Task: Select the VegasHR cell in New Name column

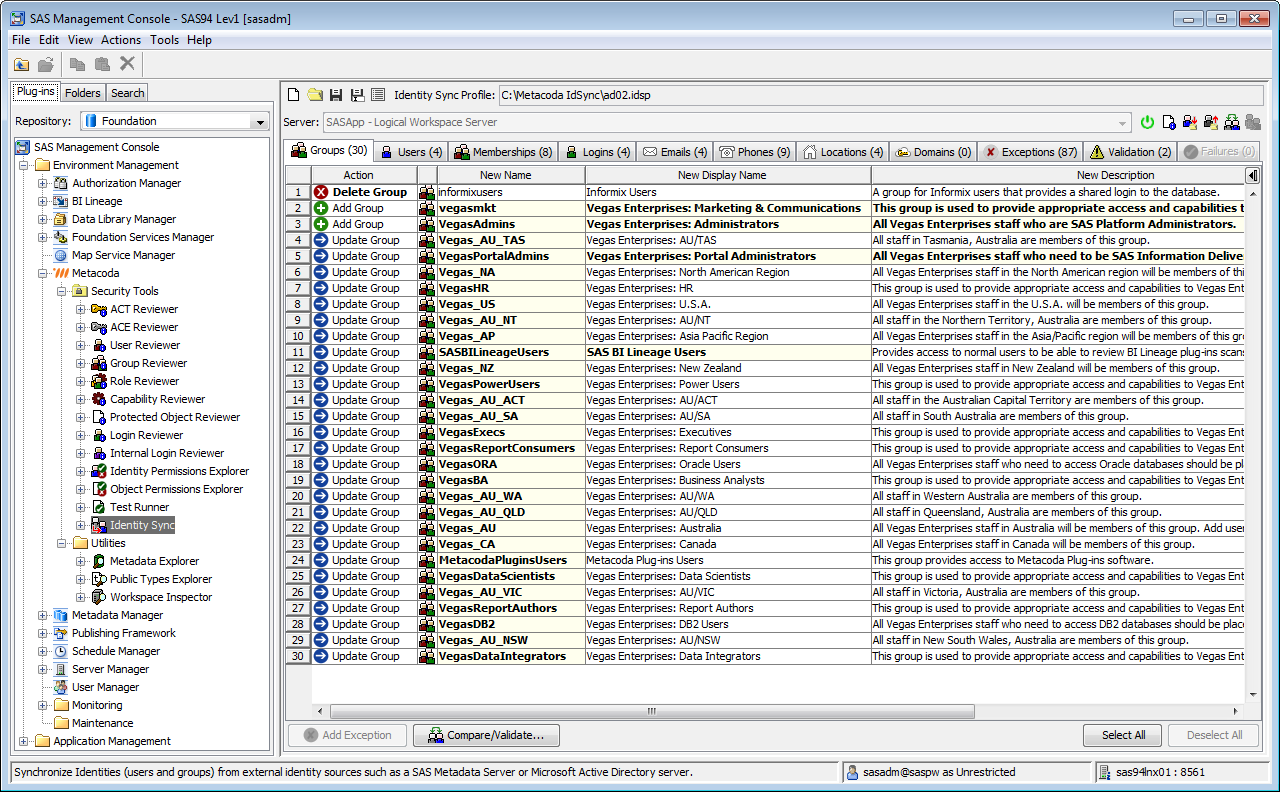Action: (511, 288)
